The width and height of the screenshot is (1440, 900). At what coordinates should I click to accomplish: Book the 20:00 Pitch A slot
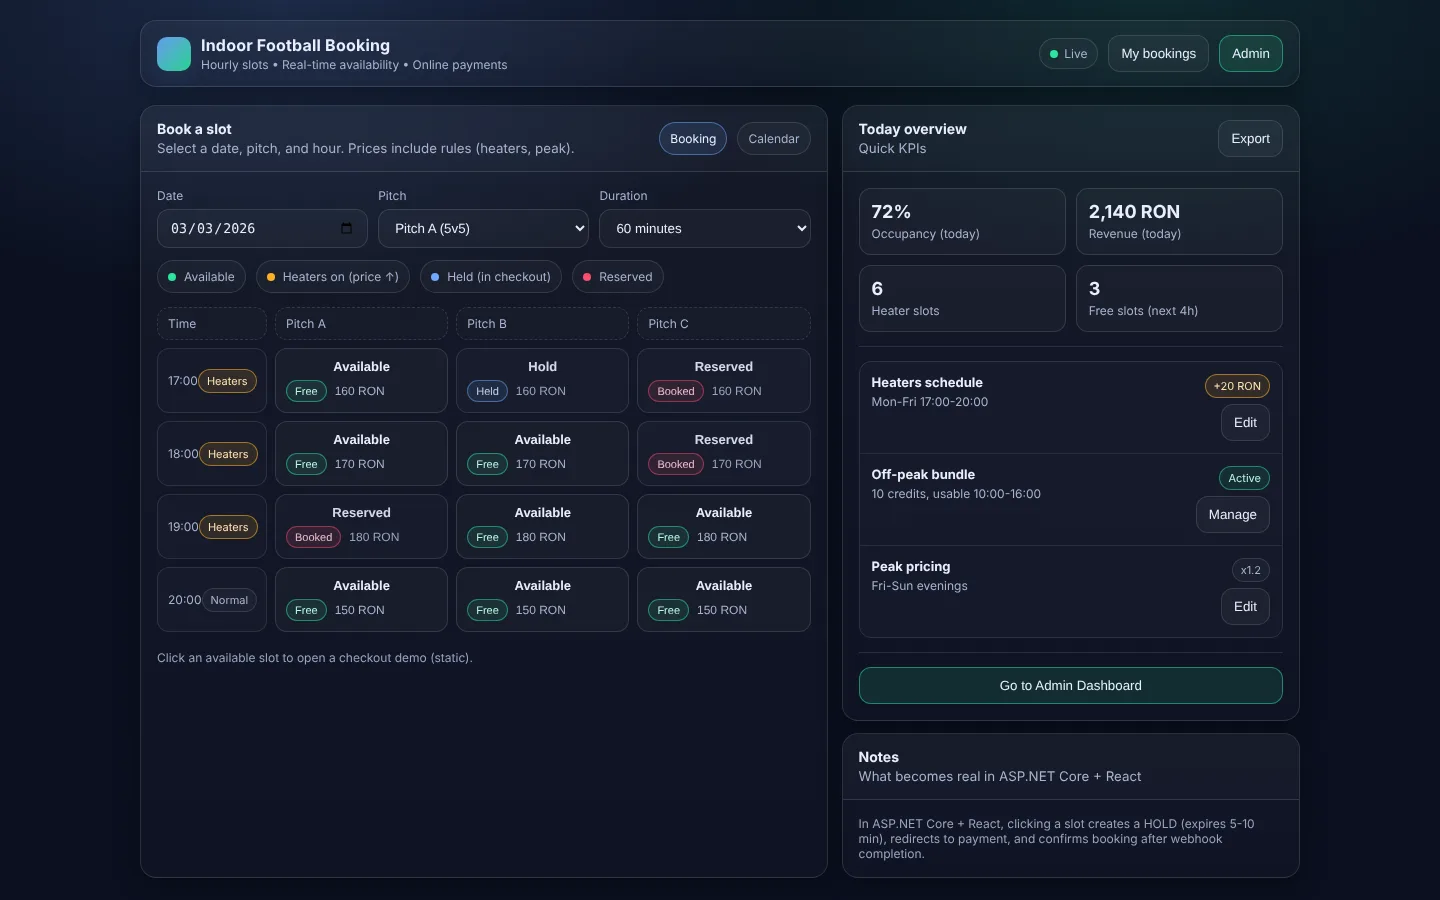click(x=361, y=600)
